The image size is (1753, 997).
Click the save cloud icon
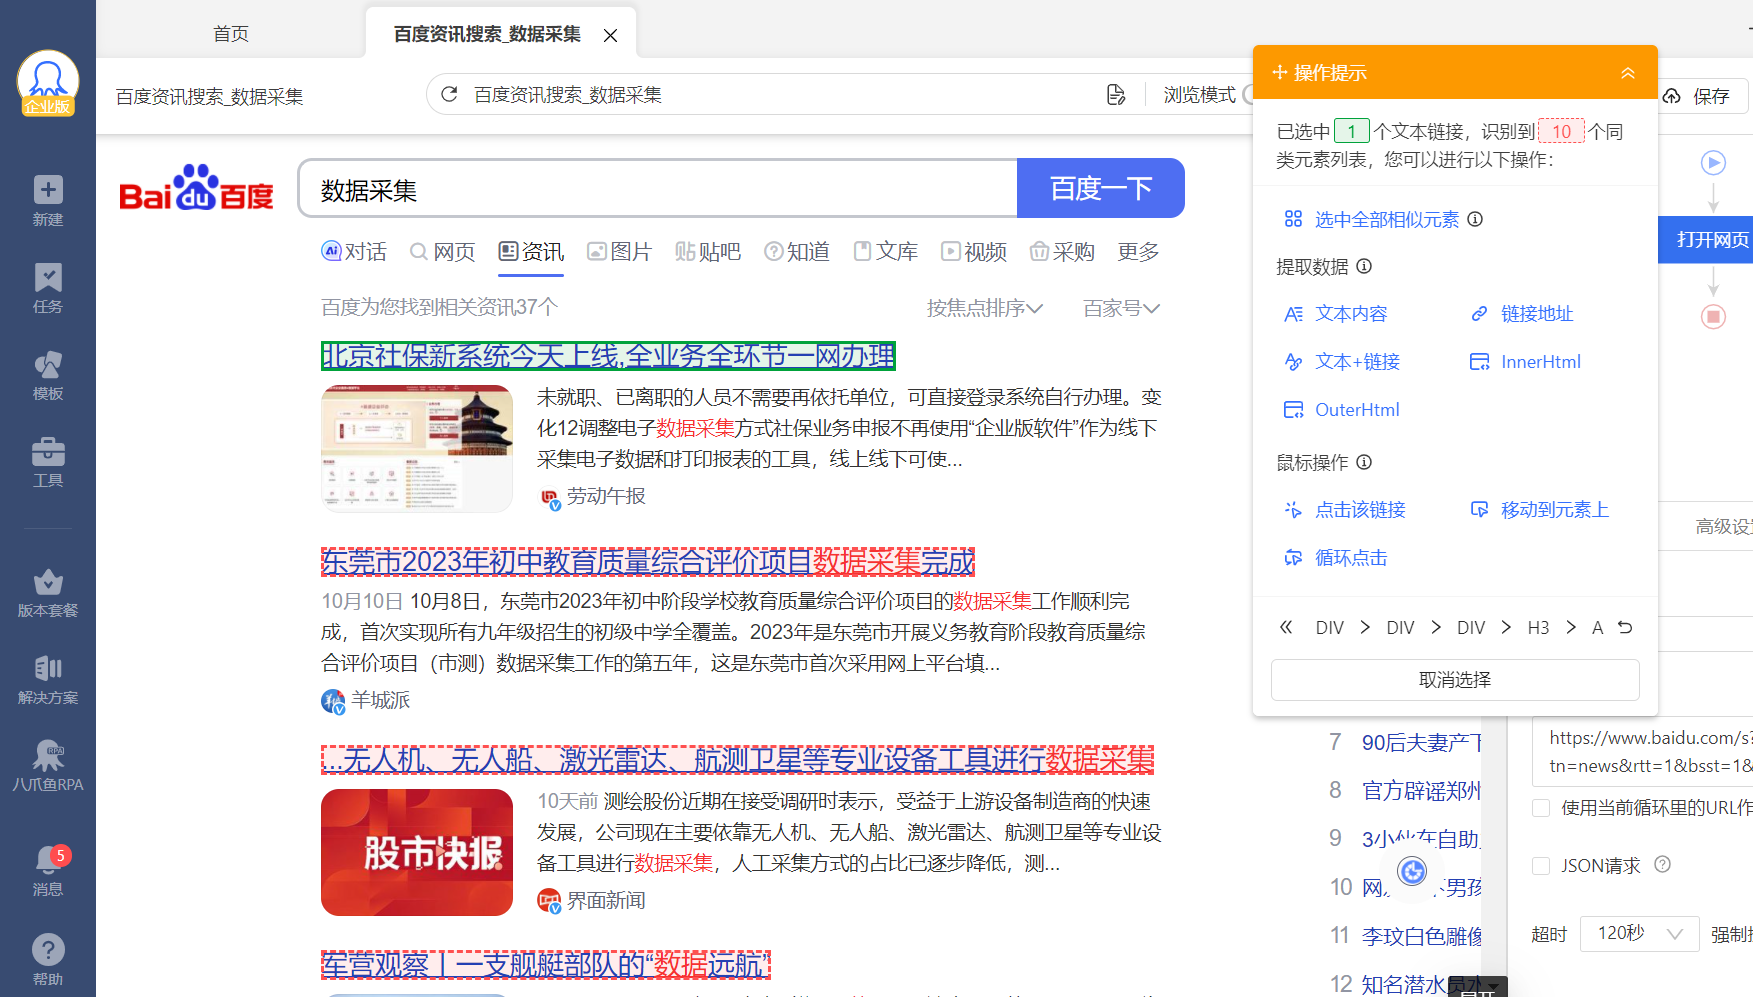(x=1672, y=96)
